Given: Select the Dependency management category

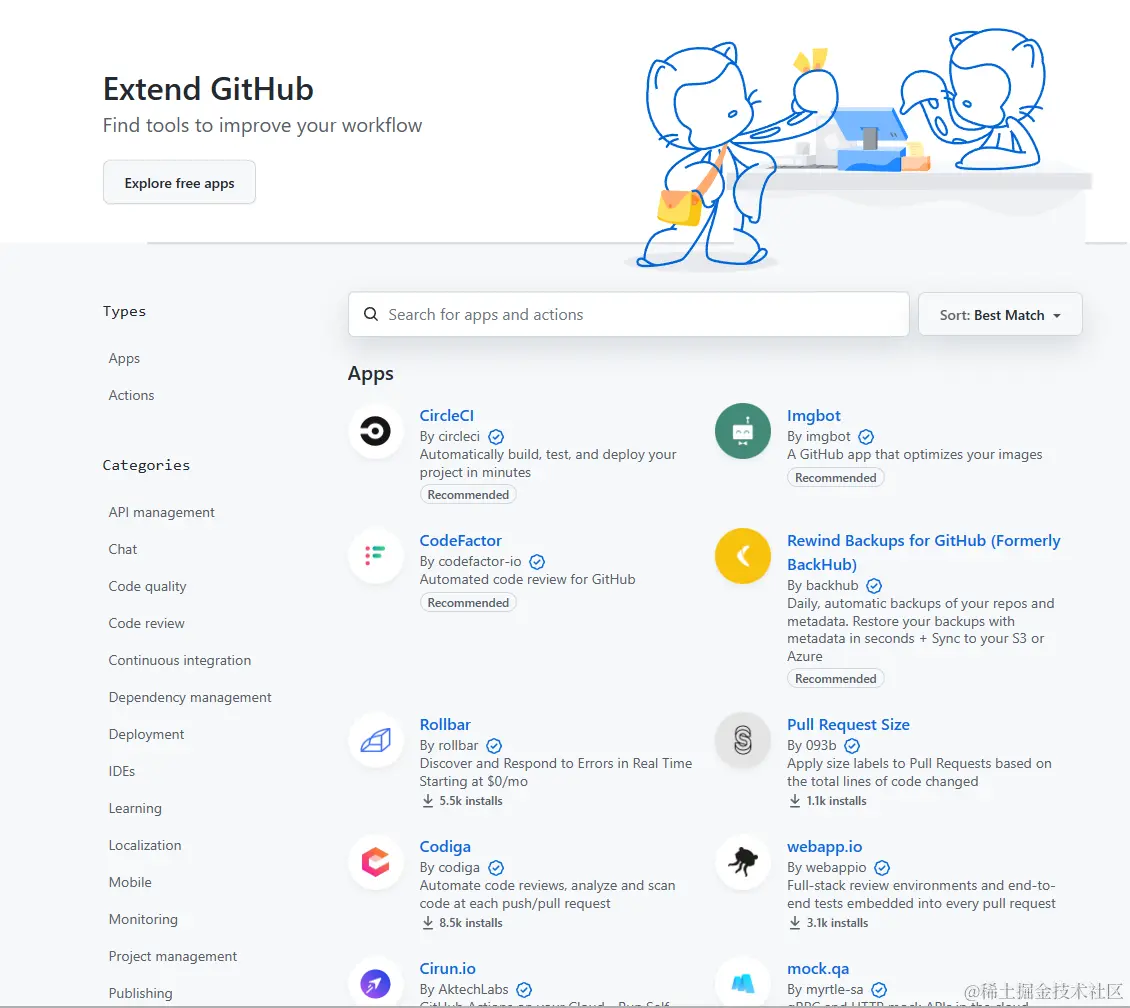Looking at the screenshot, I should point(190,697).
